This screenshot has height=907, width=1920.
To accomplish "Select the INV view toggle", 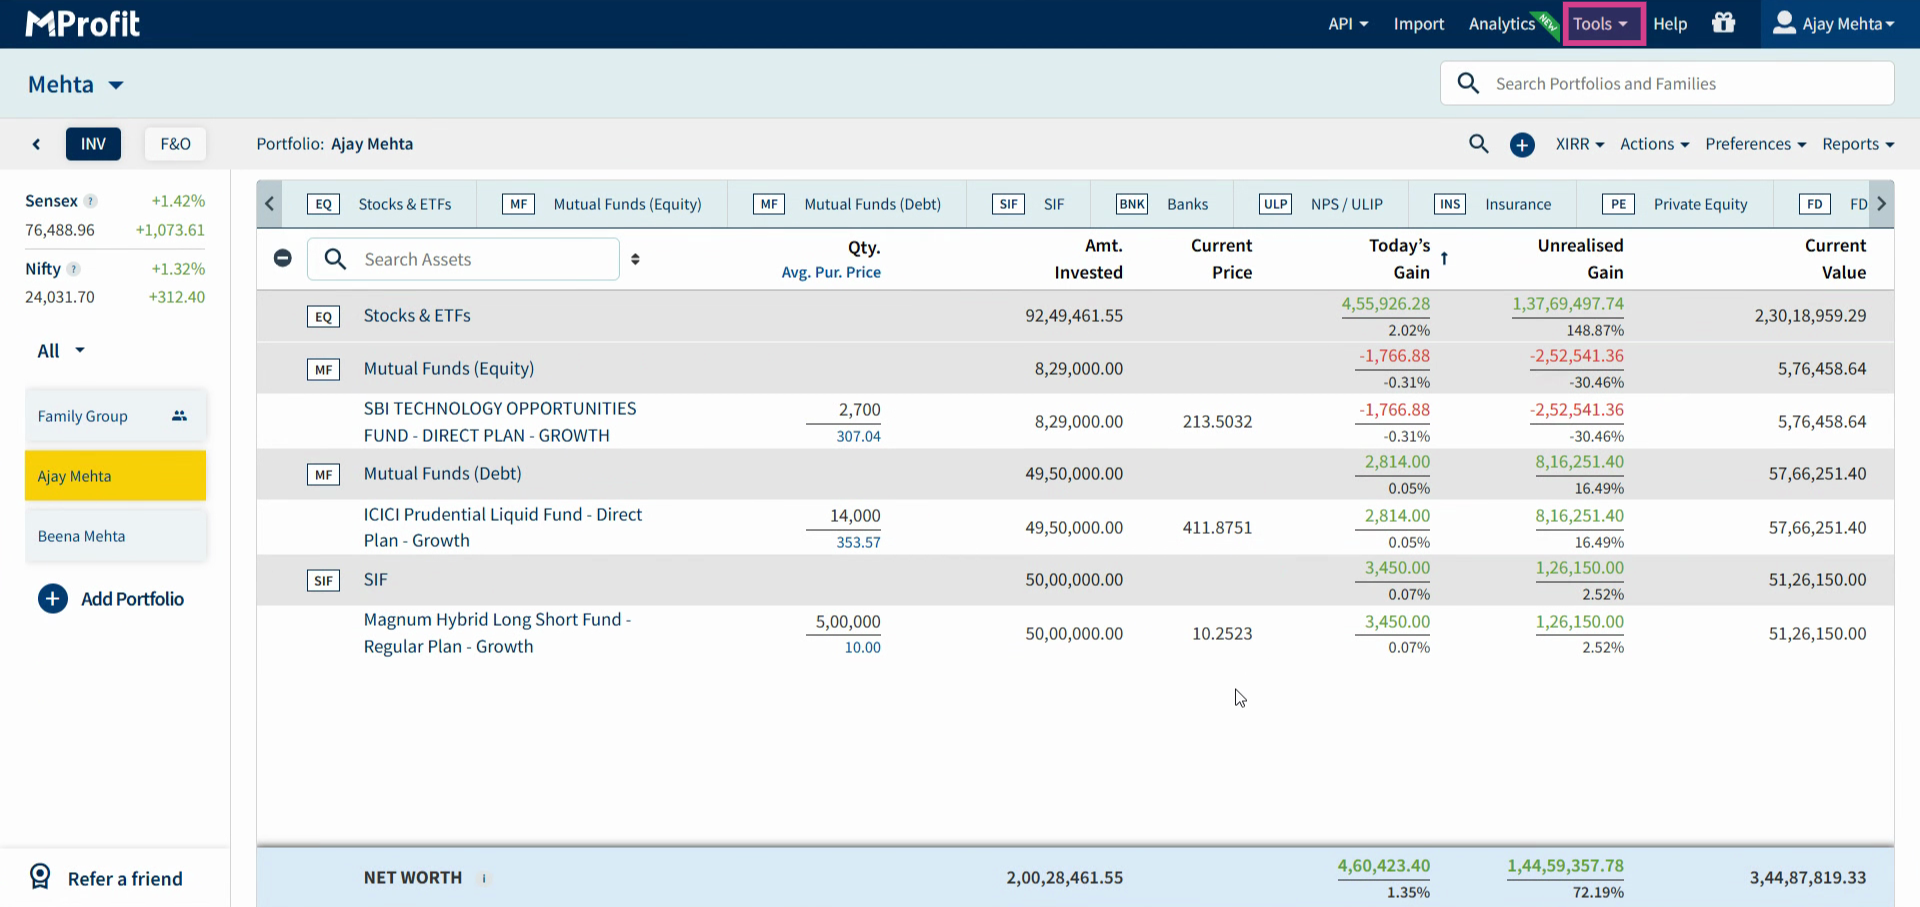I will tap(93, 144).
